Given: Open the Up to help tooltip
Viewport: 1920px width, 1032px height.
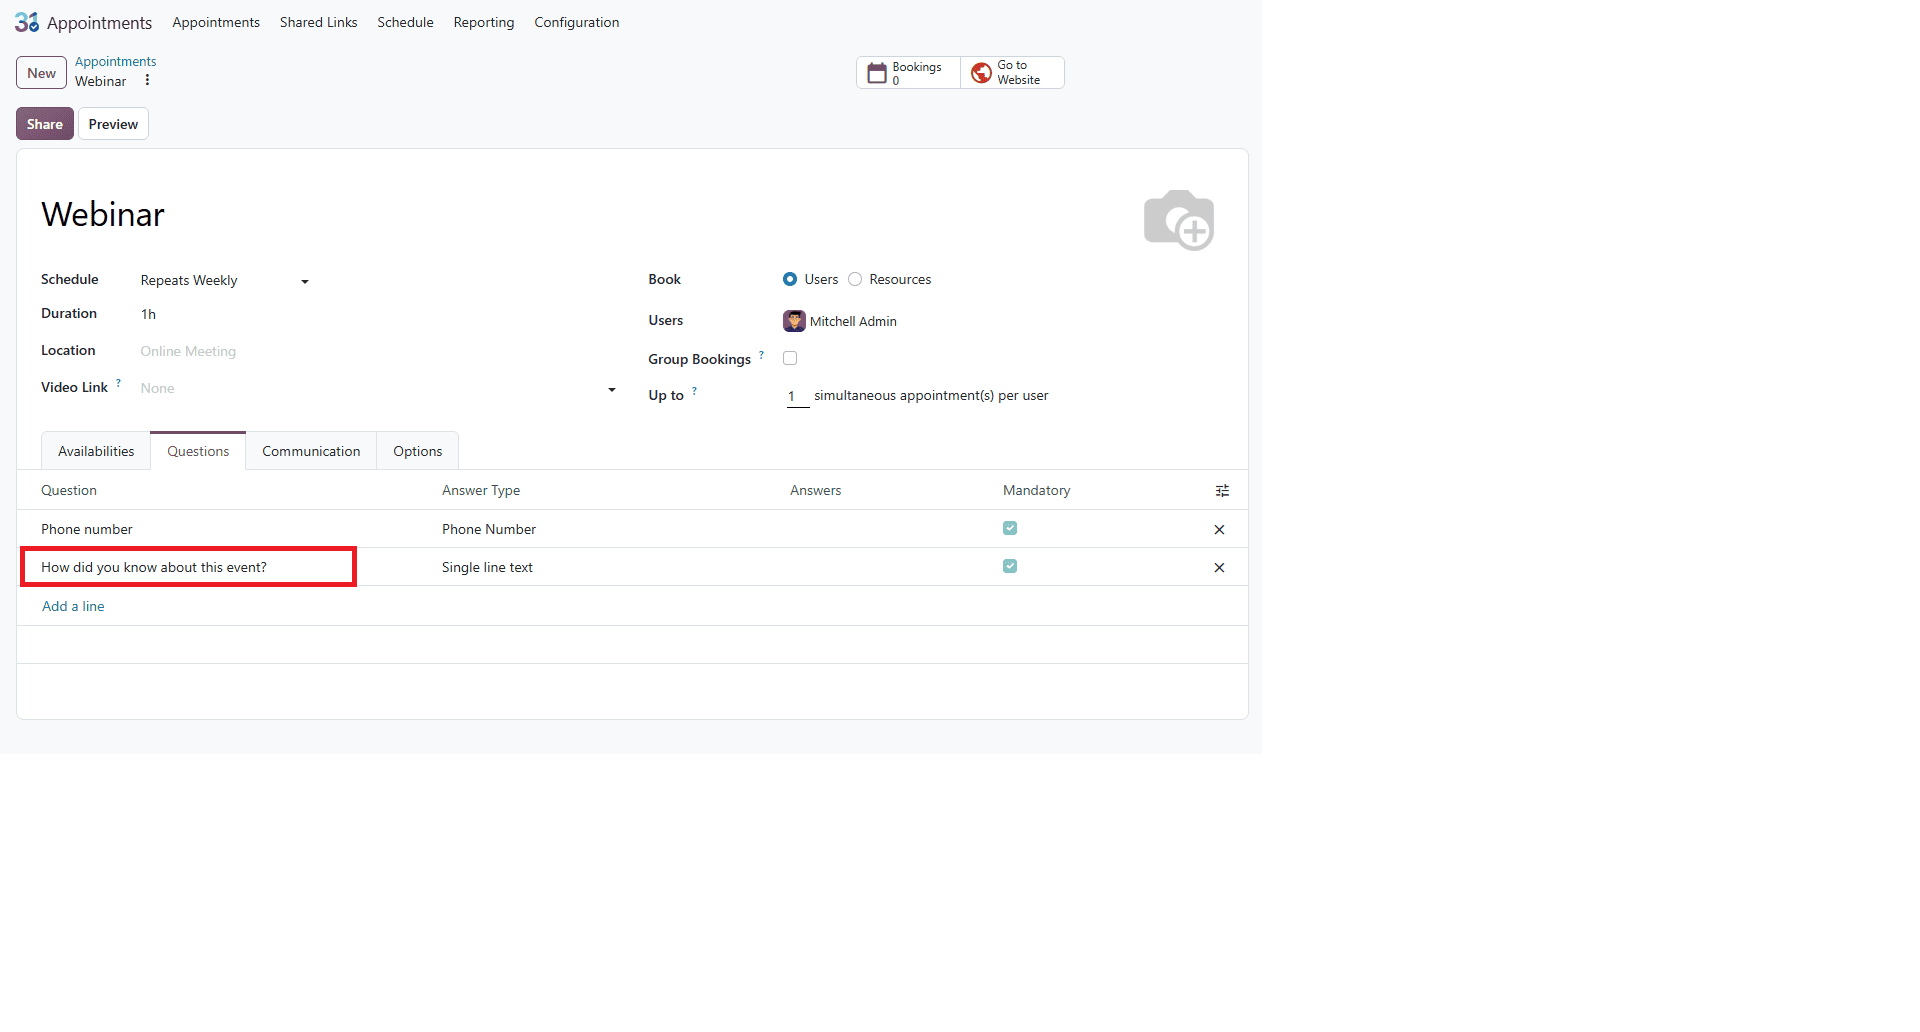Looking at the screenshot, I should pyautogui.click(x=694, y=391).
